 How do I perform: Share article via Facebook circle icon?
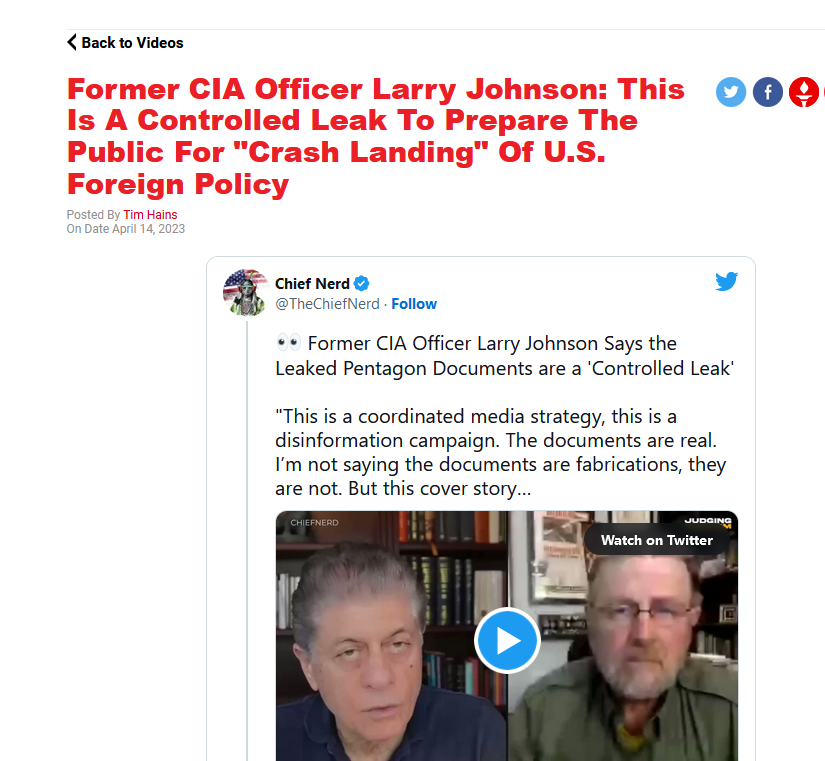coord(768,92)
